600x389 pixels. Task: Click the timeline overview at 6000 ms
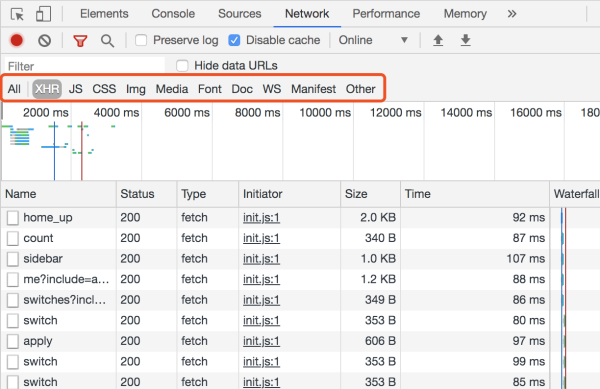[x=187, y=113]
